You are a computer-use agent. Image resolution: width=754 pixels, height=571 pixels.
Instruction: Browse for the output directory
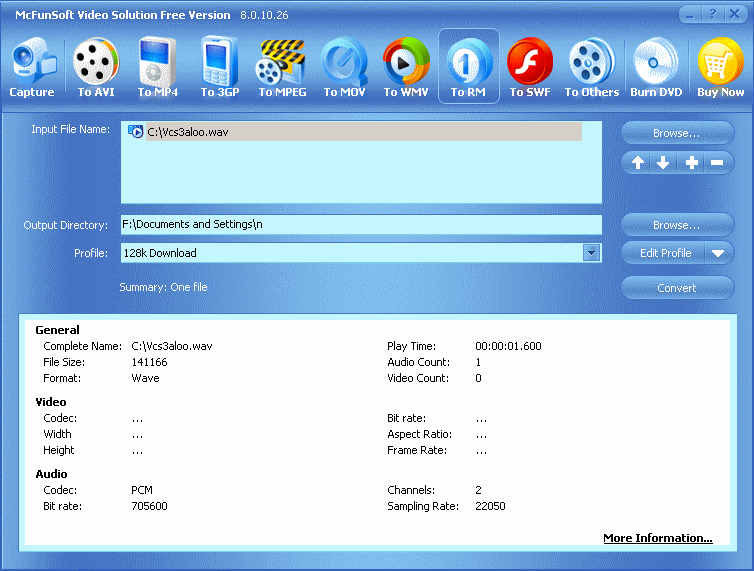[677, 225]
